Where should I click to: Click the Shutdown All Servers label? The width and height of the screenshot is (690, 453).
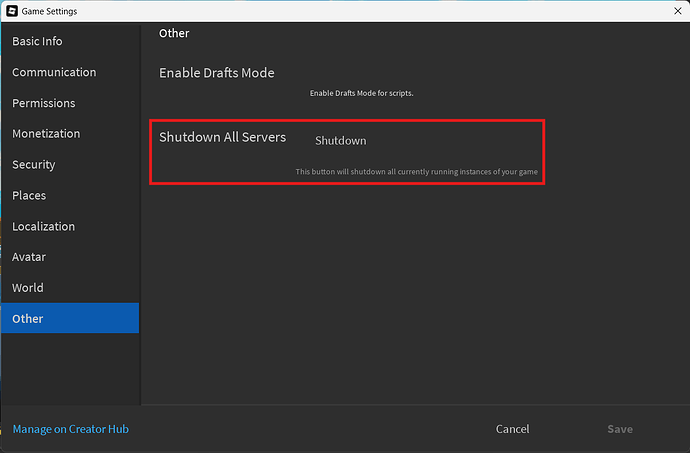point(222,137)
